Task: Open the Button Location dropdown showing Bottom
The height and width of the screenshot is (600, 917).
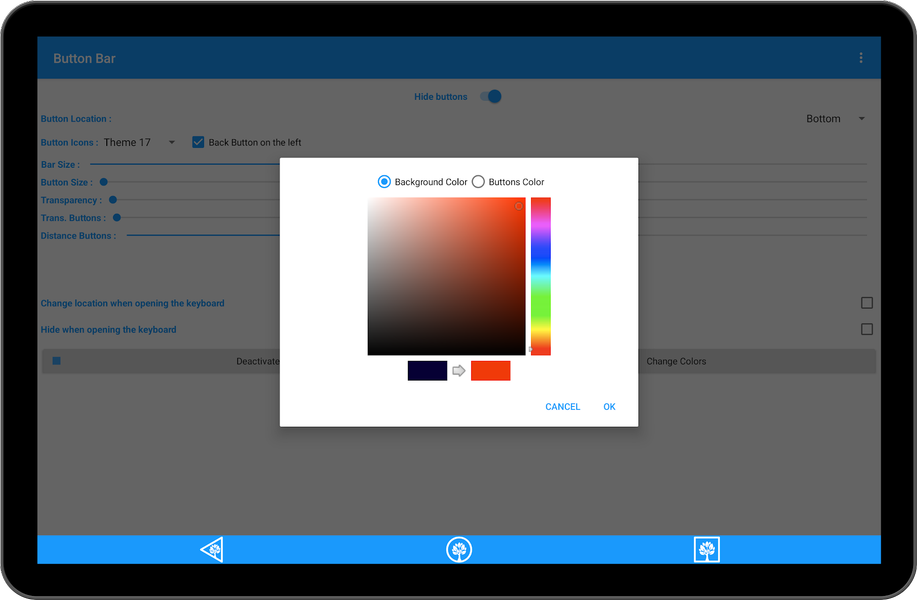Action: tap(835, 119)
